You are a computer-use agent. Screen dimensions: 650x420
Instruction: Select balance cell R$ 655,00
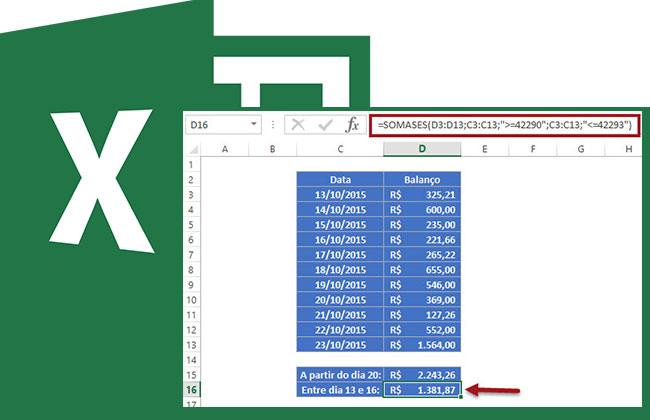click(x=422, y=269)
